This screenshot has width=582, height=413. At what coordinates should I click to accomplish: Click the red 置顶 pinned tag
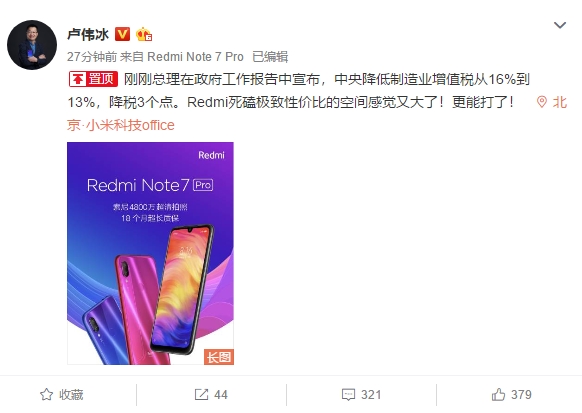(x=94, y=79)
